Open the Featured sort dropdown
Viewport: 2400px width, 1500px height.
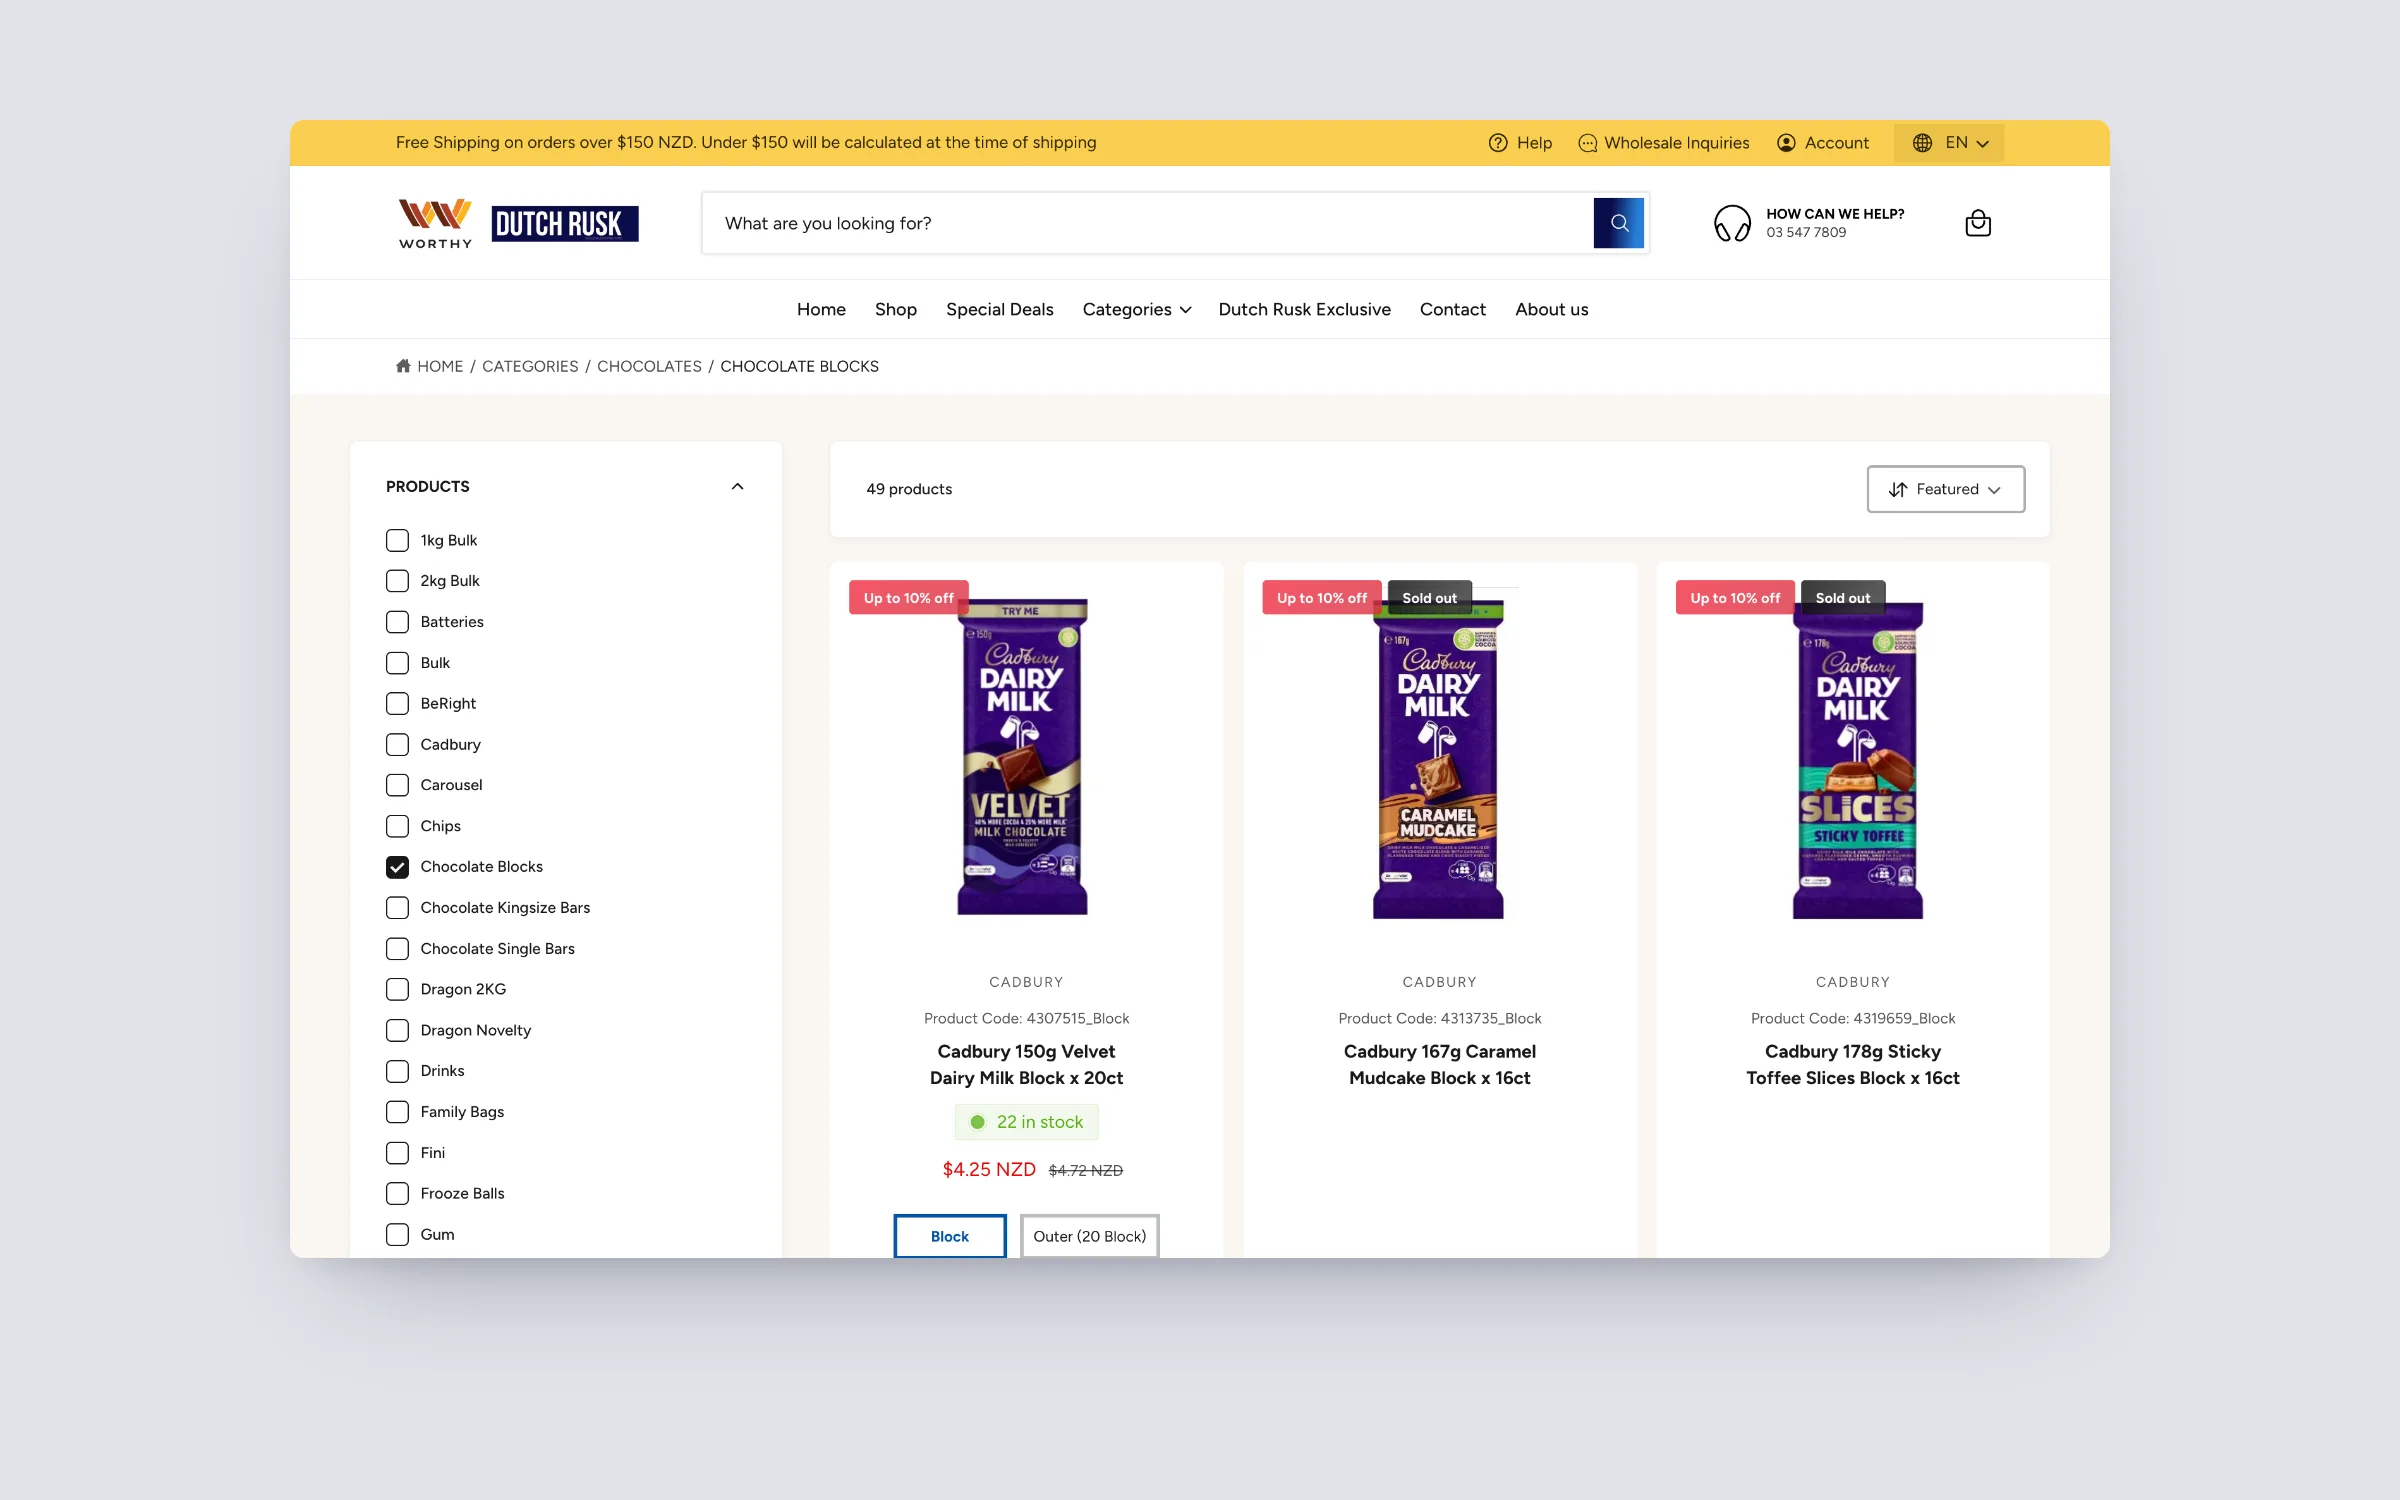point(1945,489)
